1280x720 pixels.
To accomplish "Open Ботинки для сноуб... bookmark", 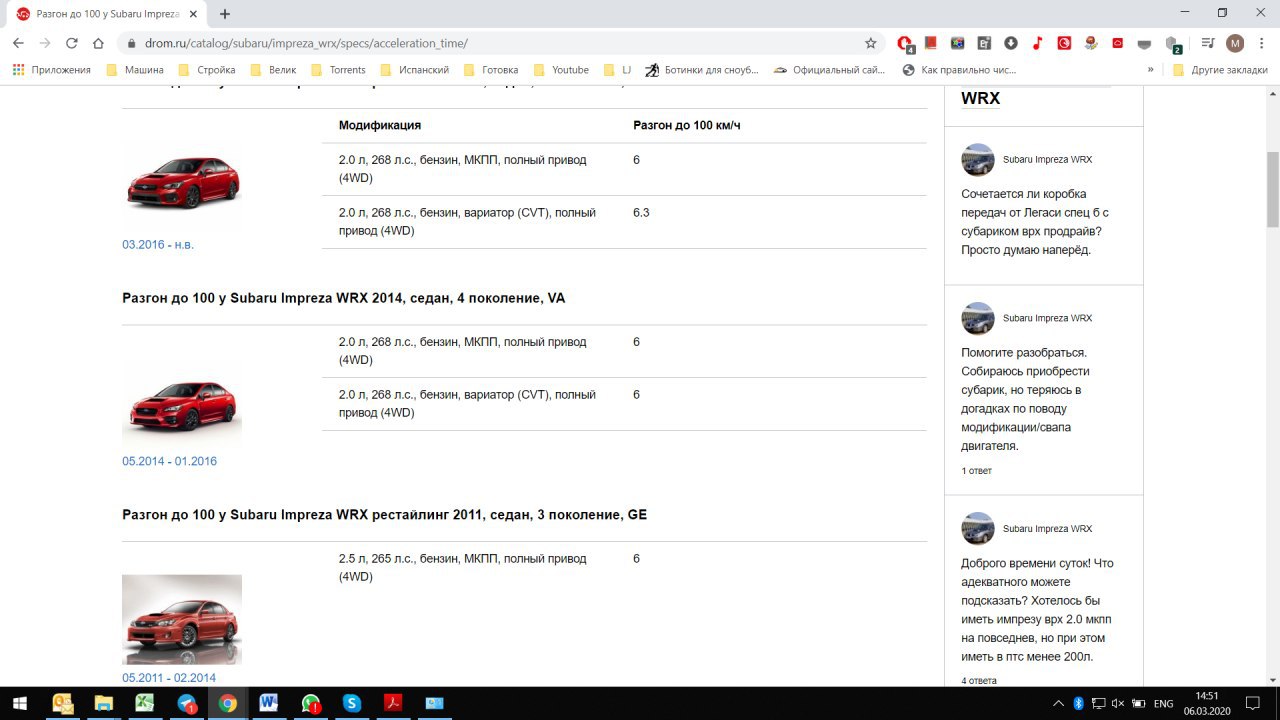I will [702, 70].
